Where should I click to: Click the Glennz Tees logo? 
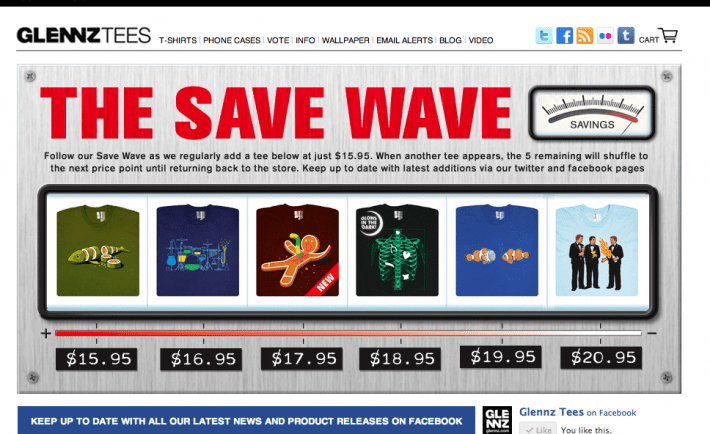84,35
